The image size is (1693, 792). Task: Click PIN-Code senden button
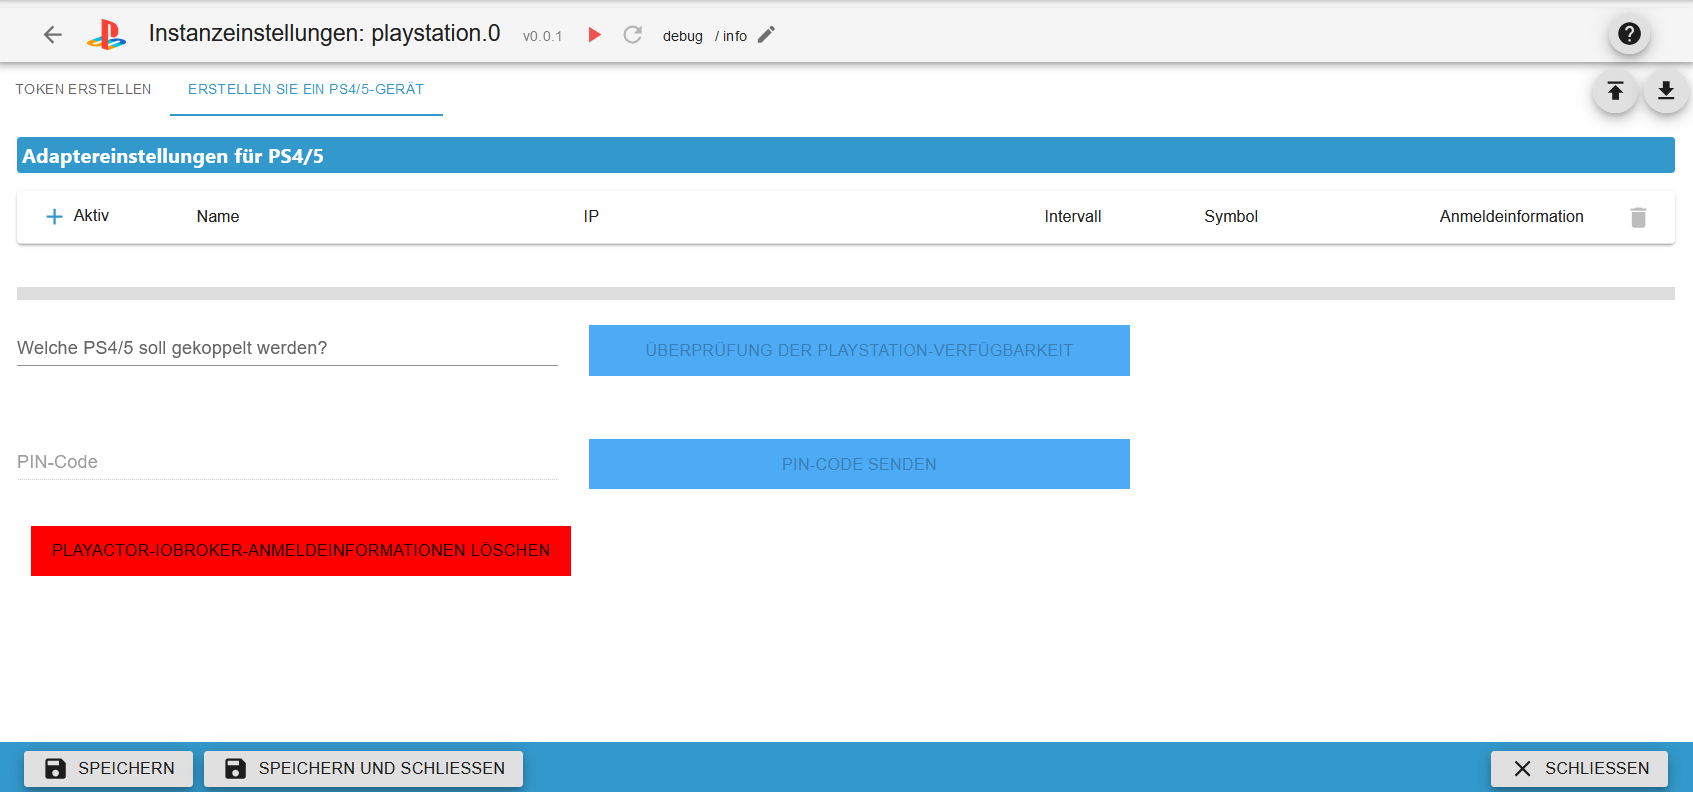coord(859,464)
